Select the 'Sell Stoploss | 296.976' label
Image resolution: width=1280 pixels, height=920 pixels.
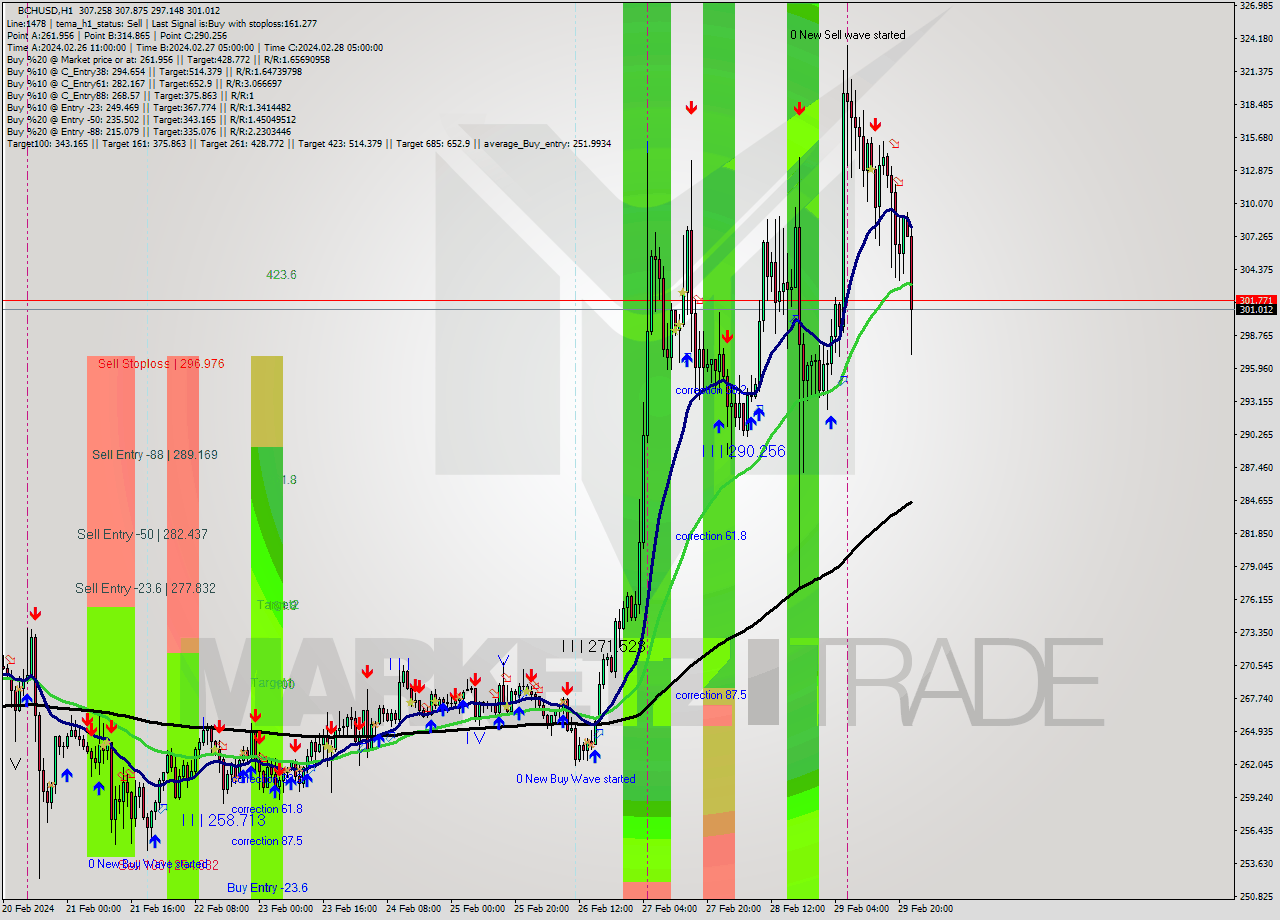pos(161,364)
